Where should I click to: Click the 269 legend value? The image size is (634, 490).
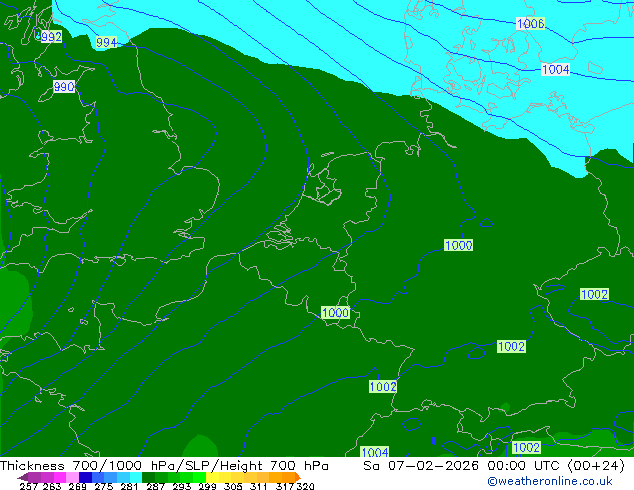coord(78,486)
